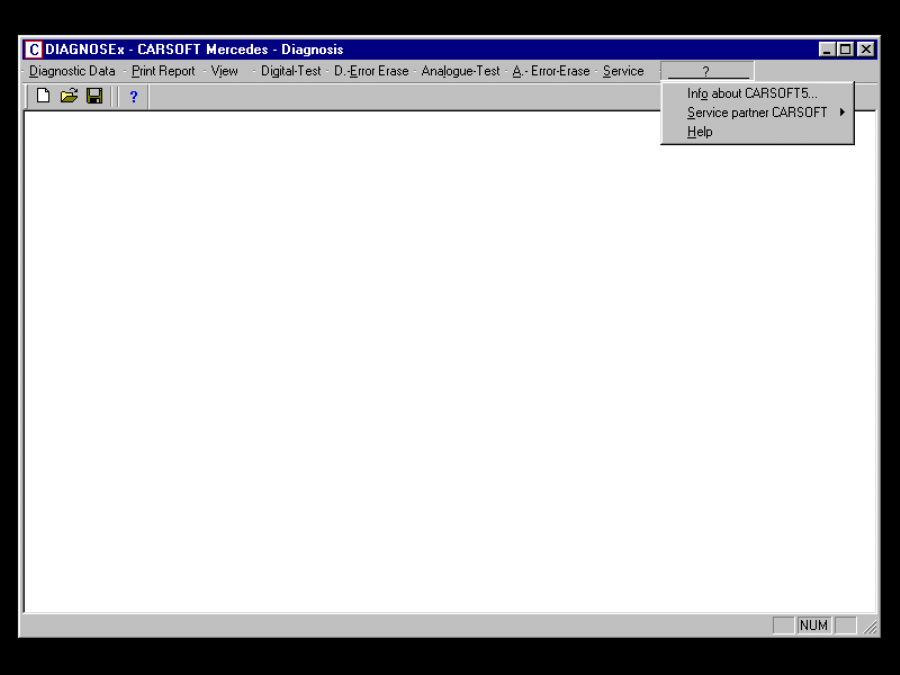Open the Diagnostic Data menu
The width and height of the screenshot is (900, 675).
72,71
